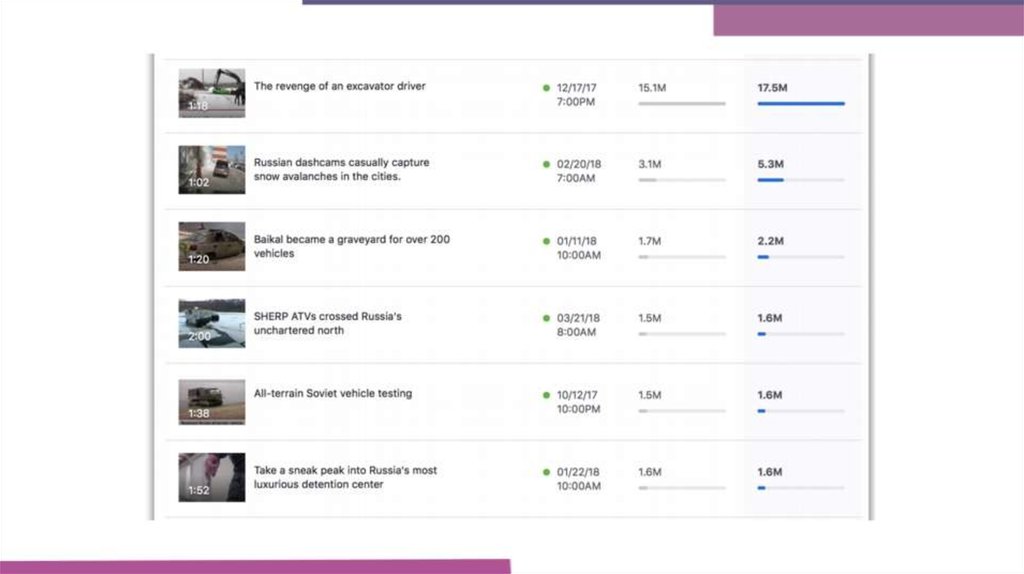Click green status dot beside 02/20/18 date
The image size is (1024, 574).
click(546, 164)
